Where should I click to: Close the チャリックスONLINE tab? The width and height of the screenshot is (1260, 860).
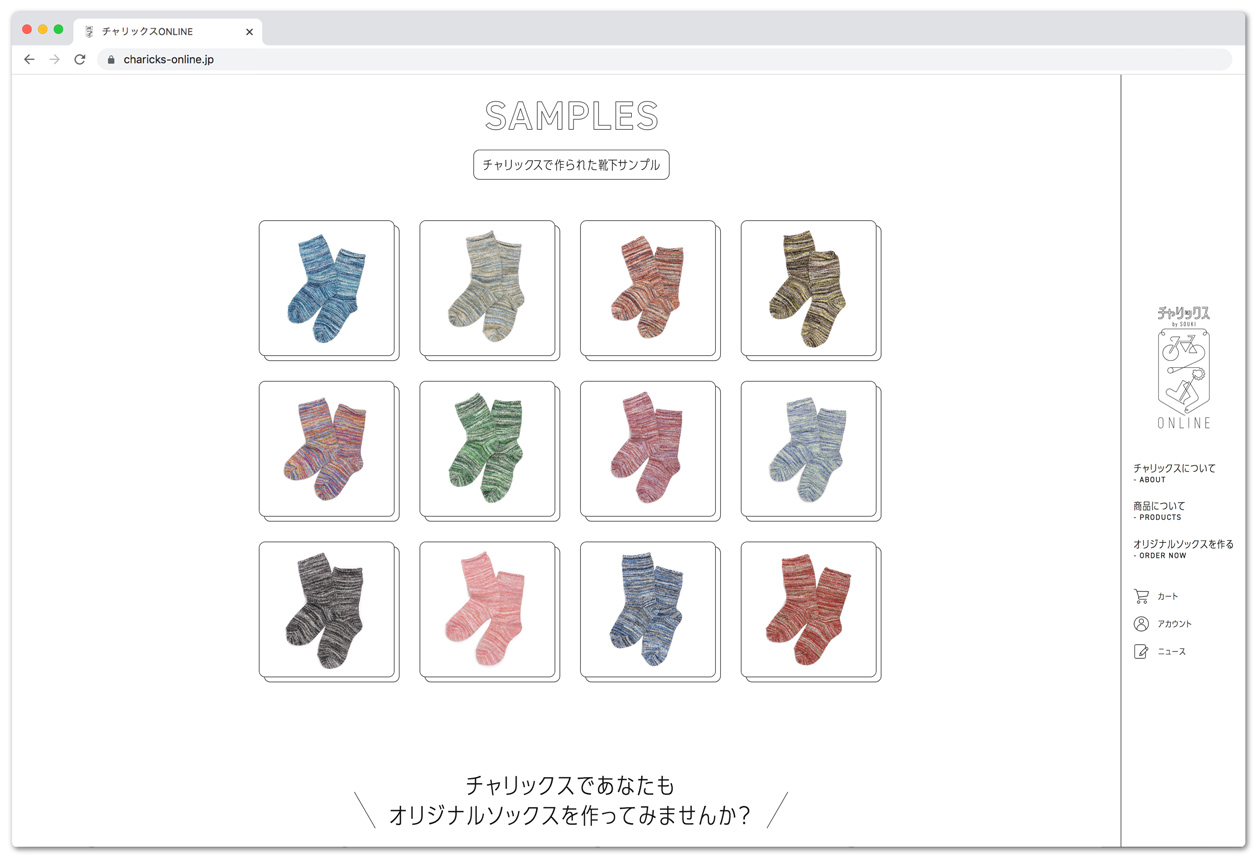(249, 32)
